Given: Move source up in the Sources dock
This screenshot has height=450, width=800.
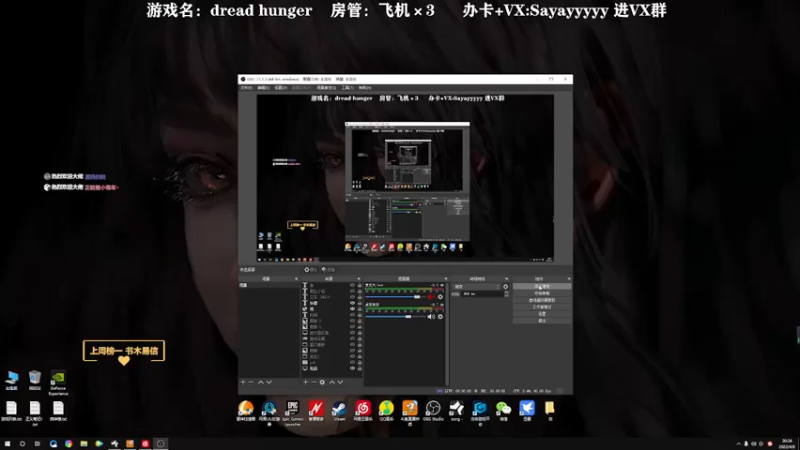Looking at the screenshot, I should 332,382.
